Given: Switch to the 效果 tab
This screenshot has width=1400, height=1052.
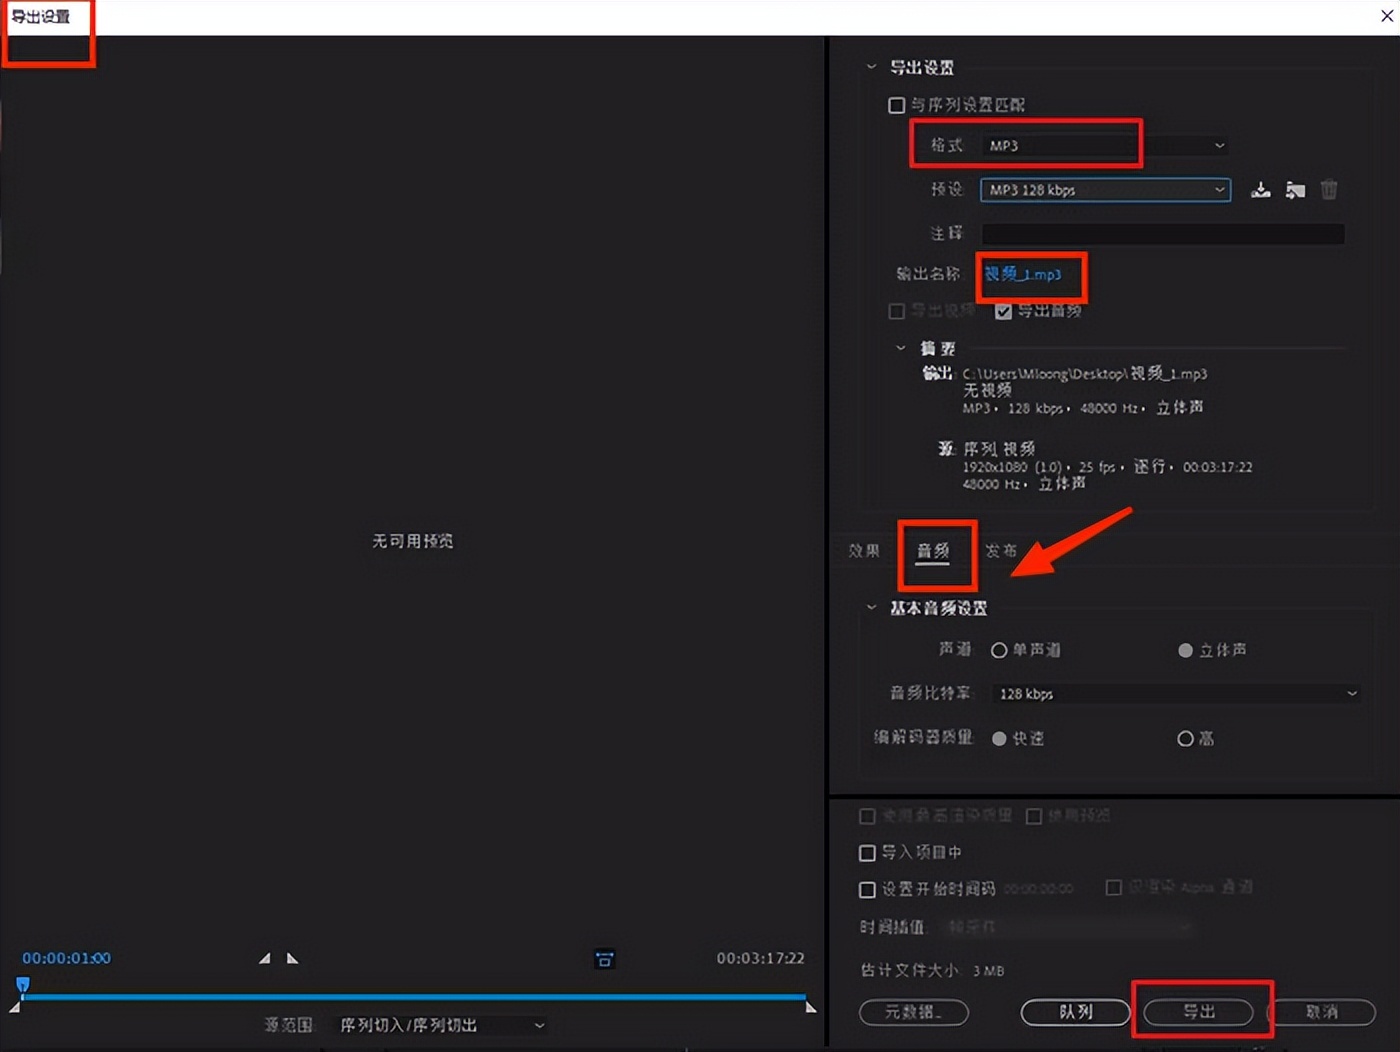Looking at the screenshot, I should (x=863, y=551).
